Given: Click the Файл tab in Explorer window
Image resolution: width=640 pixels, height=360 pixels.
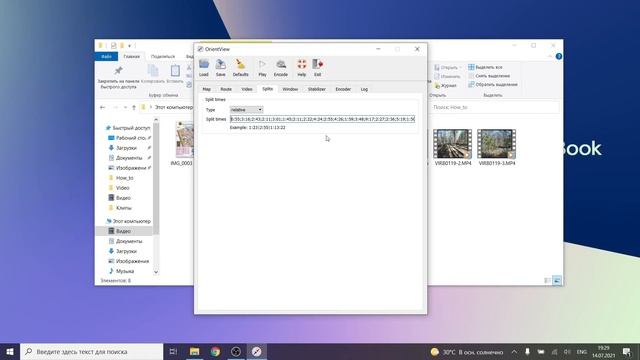Looking at the screenshot, I should pyautogui.click(x=106, y=56).
